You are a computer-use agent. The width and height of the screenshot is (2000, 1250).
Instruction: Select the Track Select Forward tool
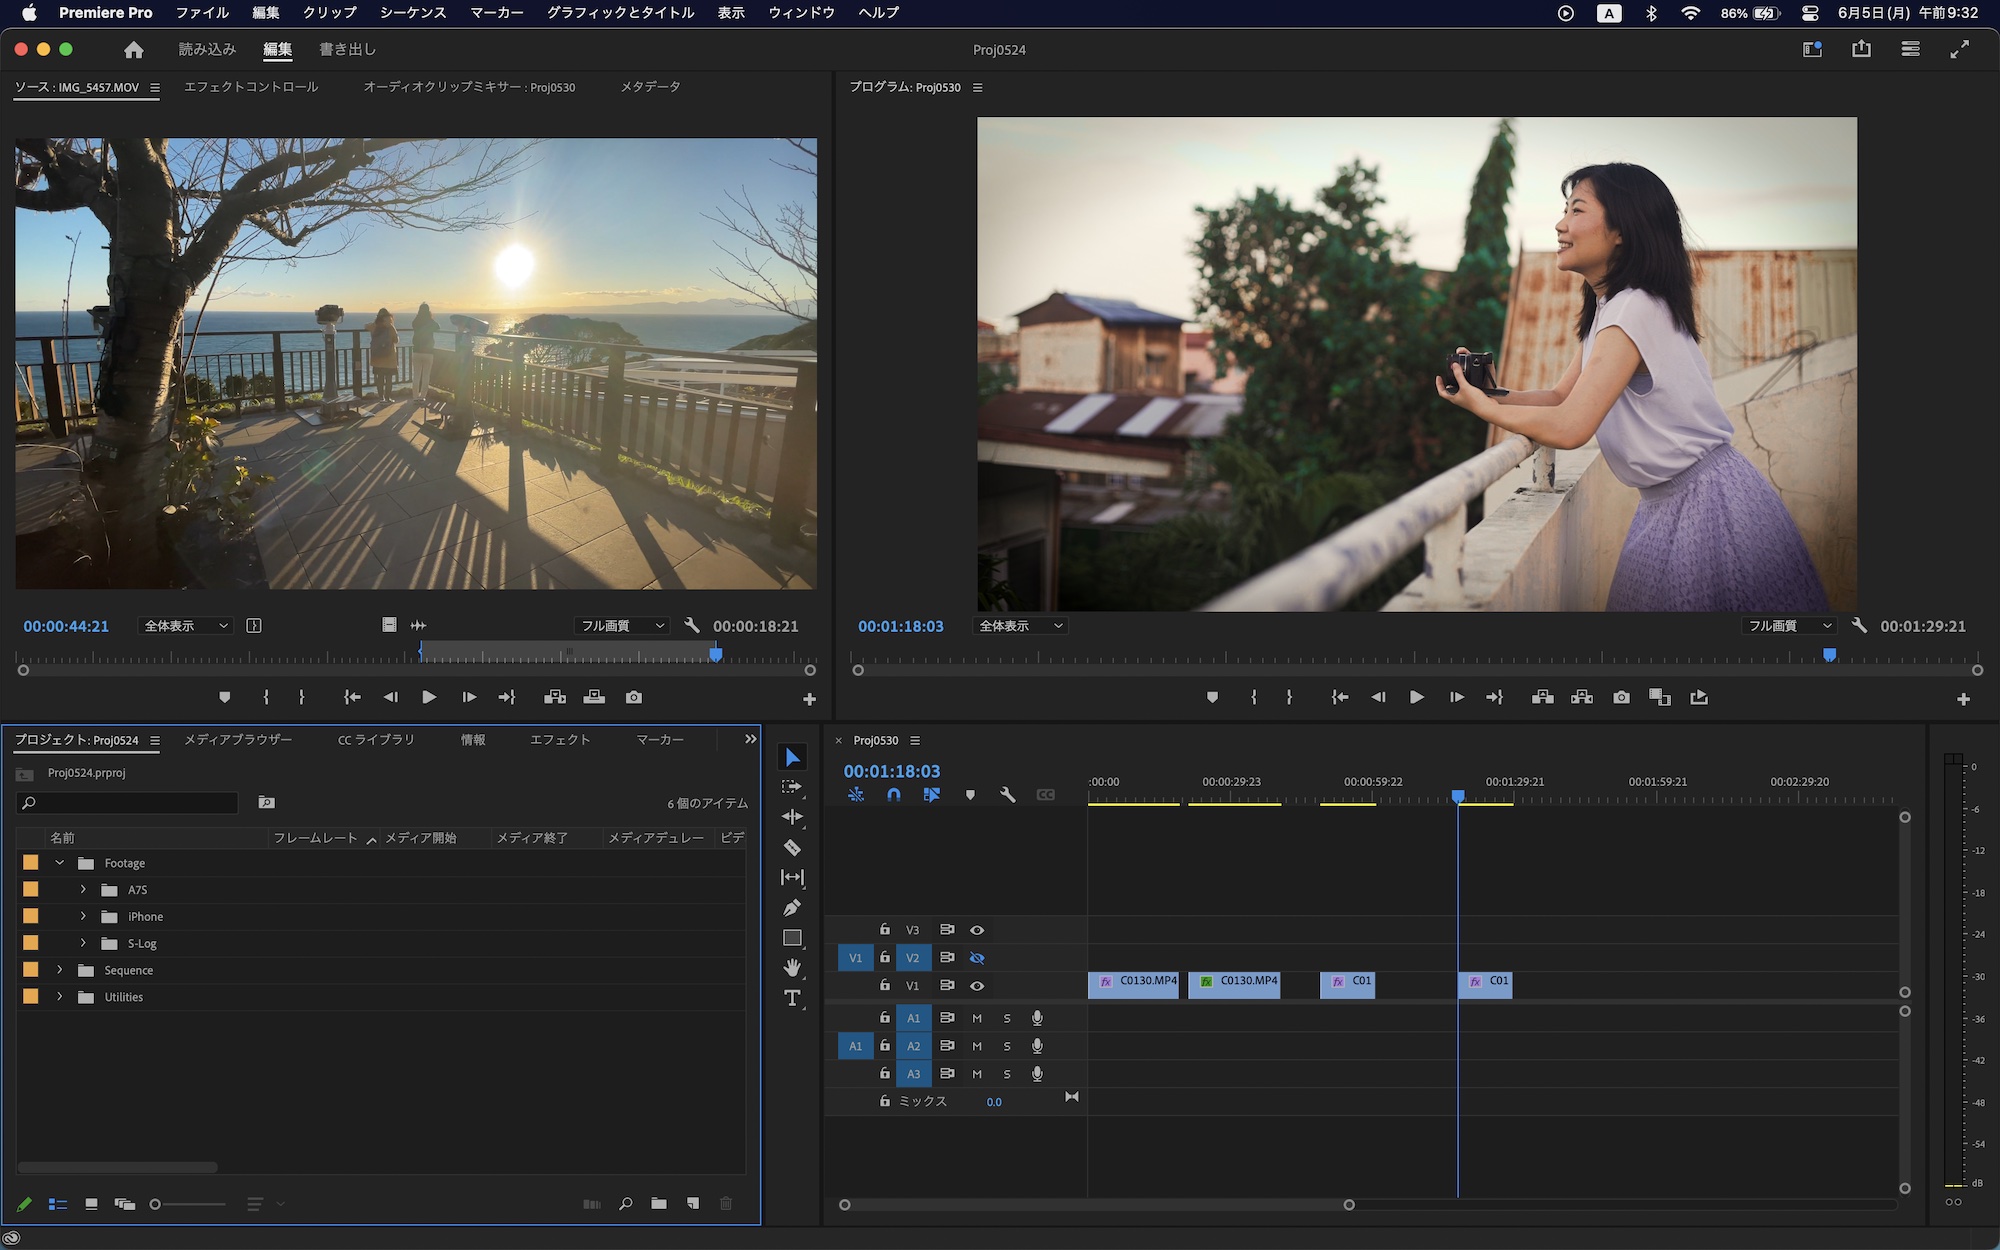click(792, 787)
